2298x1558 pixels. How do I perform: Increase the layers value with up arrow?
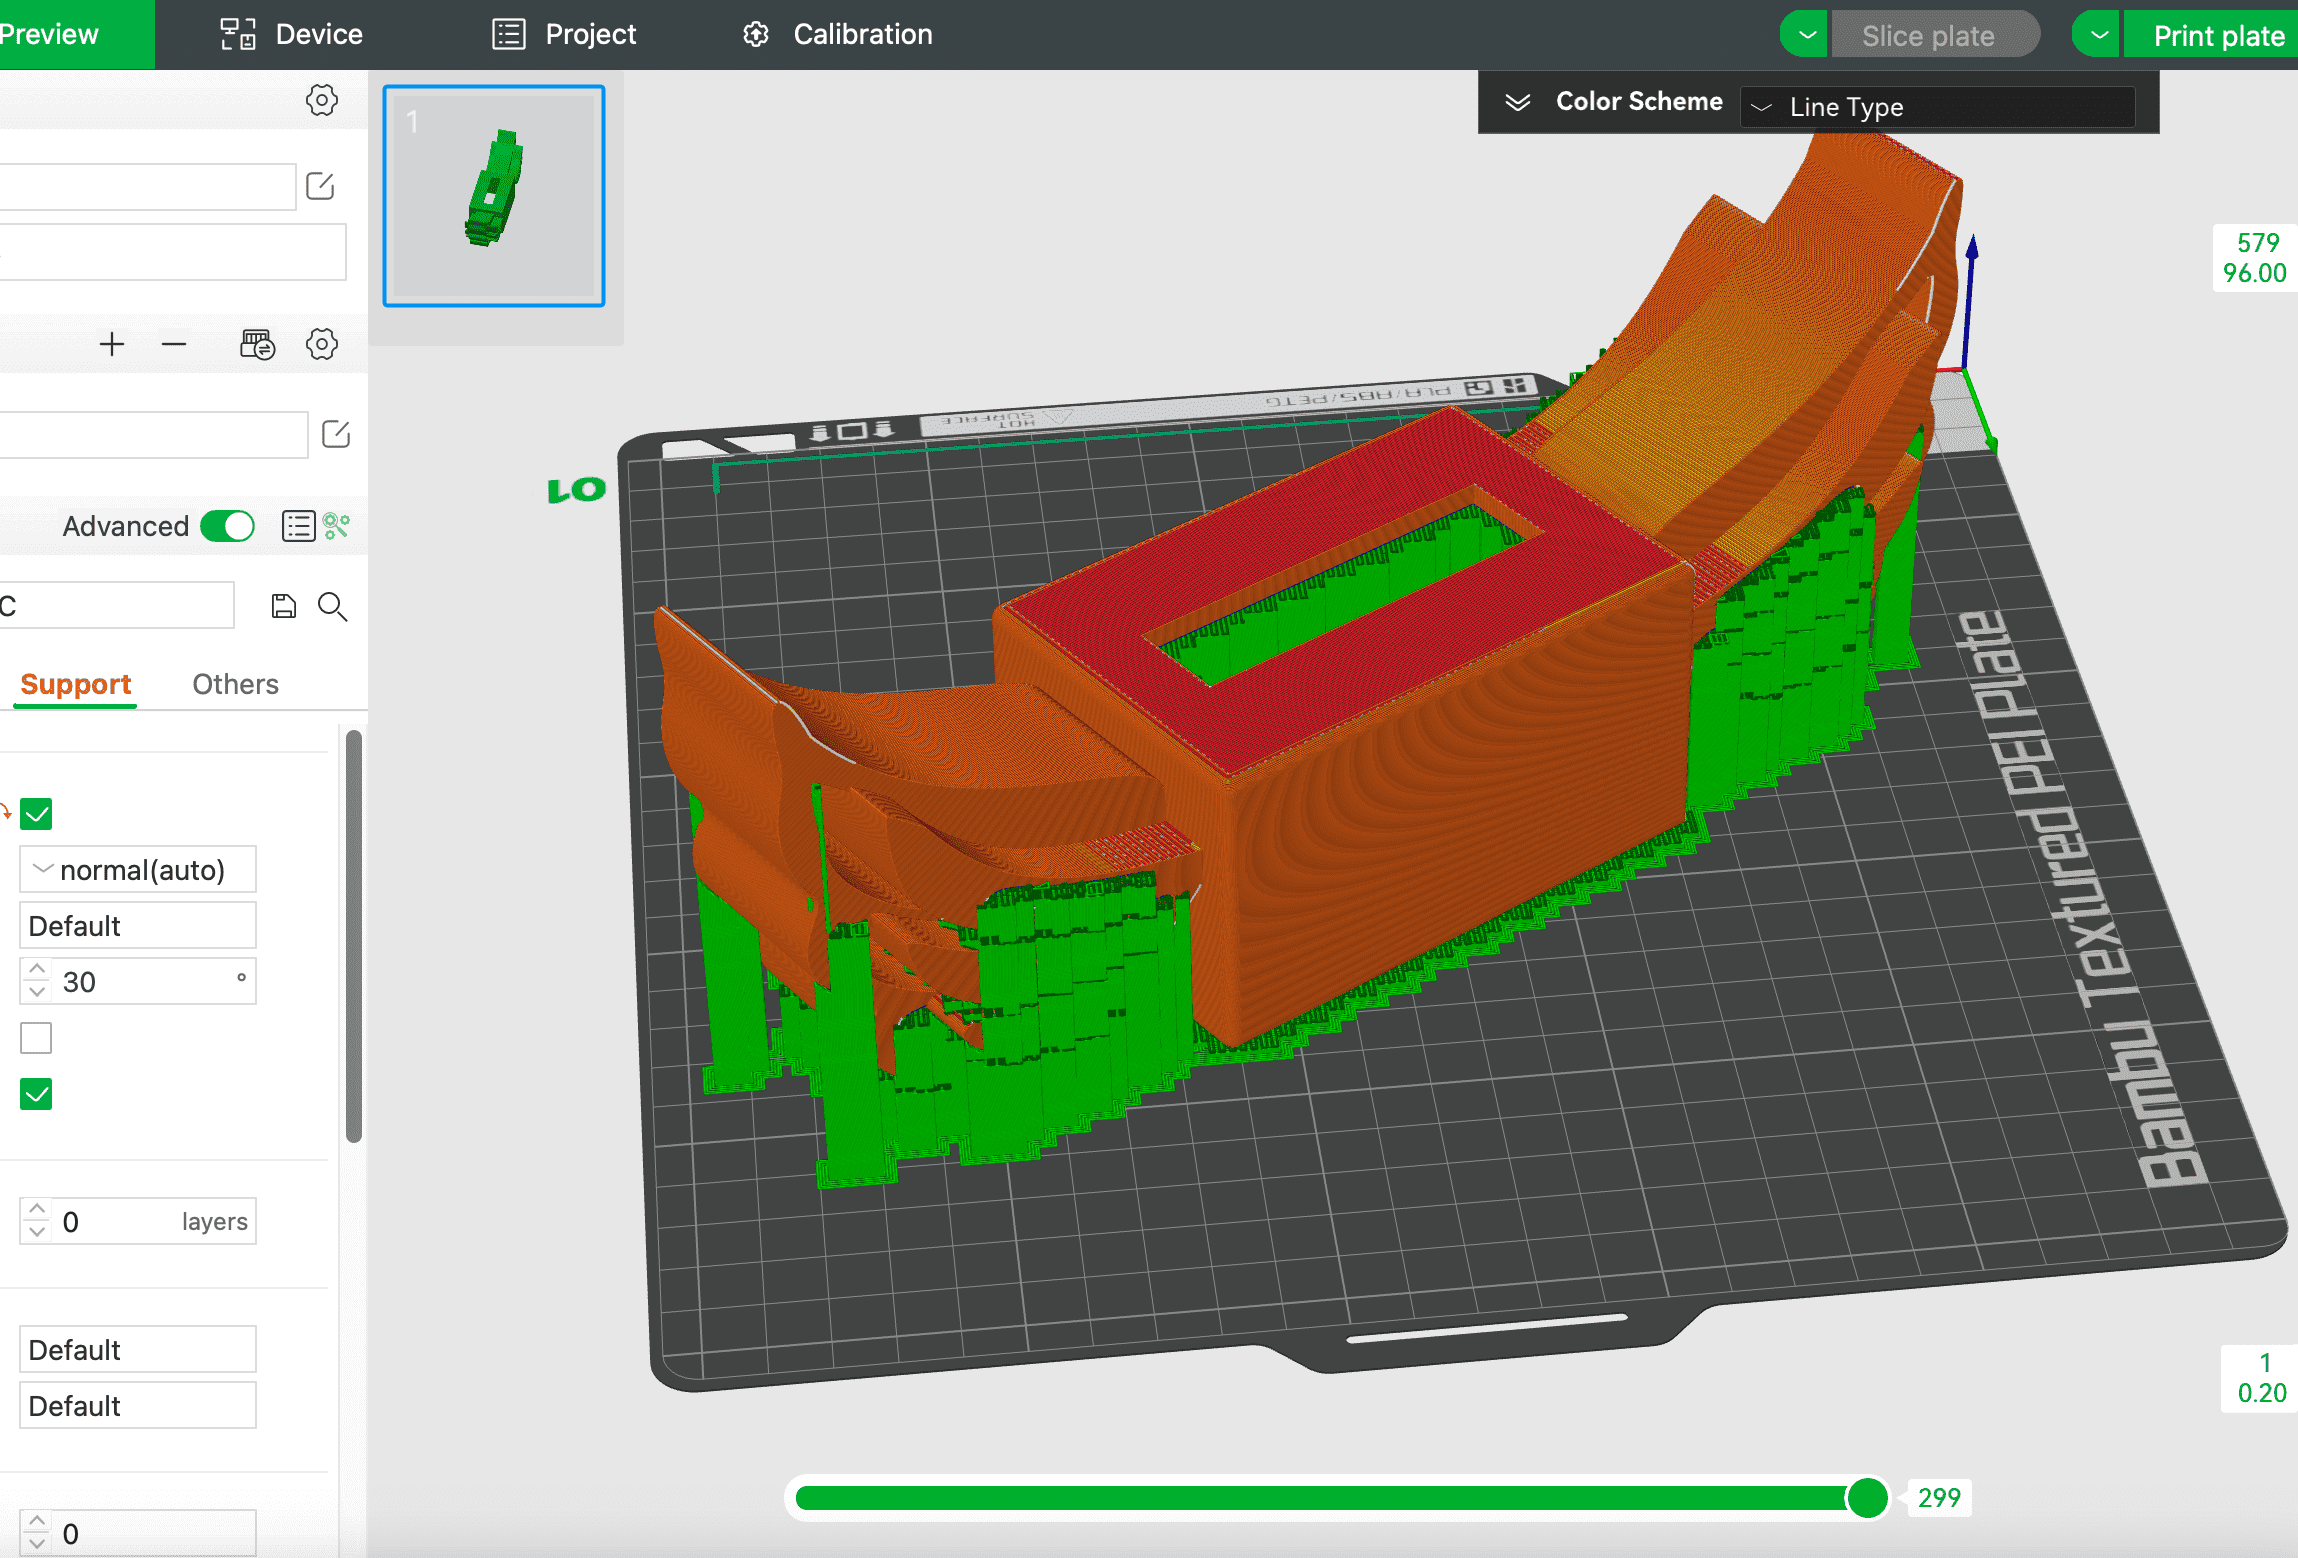click(37, 1209)
